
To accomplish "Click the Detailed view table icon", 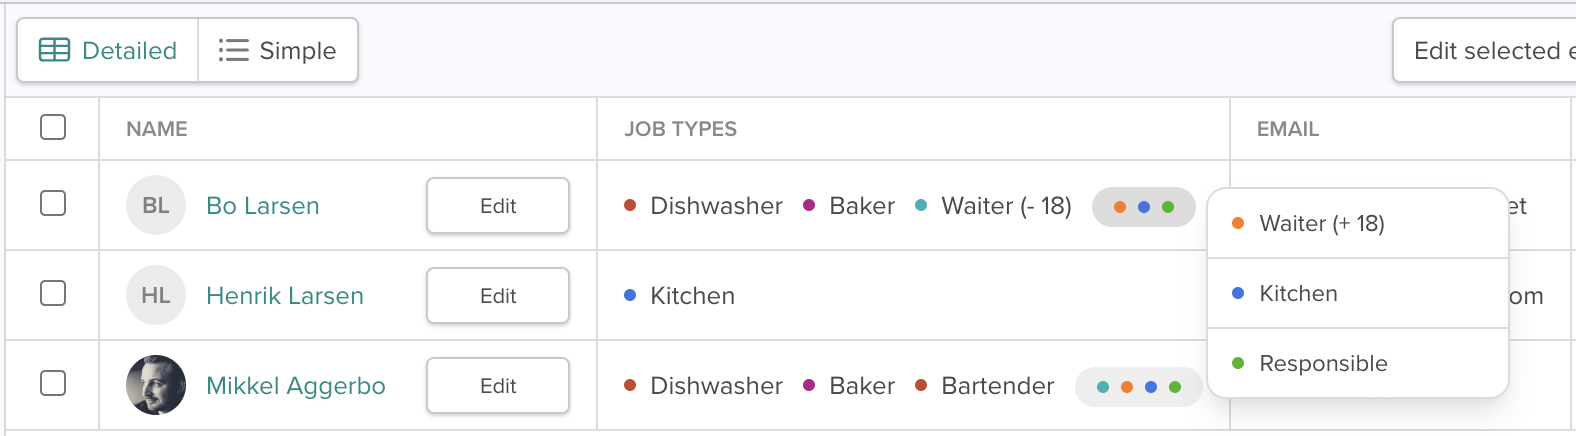I will pos(54,50).
